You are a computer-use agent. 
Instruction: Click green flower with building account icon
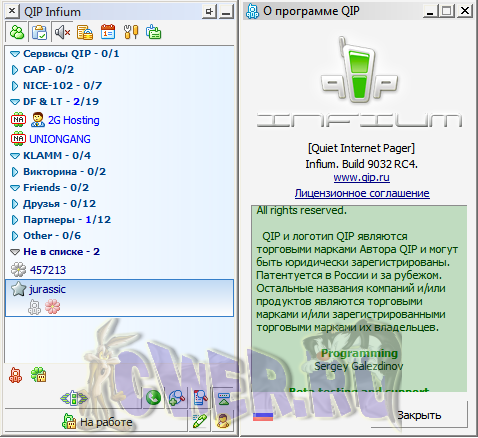click(x=38, y=375)
